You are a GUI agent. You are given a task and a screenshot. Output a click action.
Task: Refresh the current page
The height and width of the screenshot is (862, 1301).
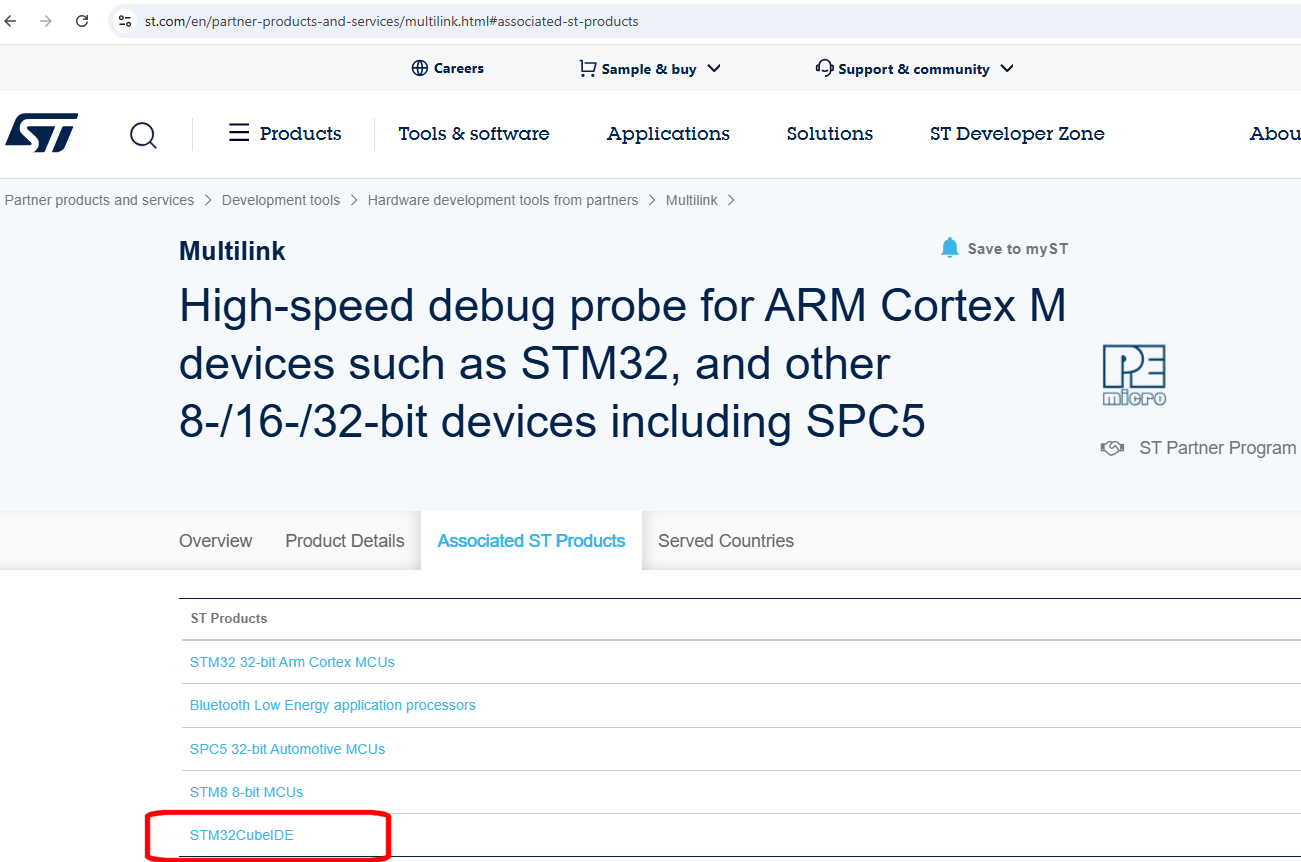coord(82,20)
